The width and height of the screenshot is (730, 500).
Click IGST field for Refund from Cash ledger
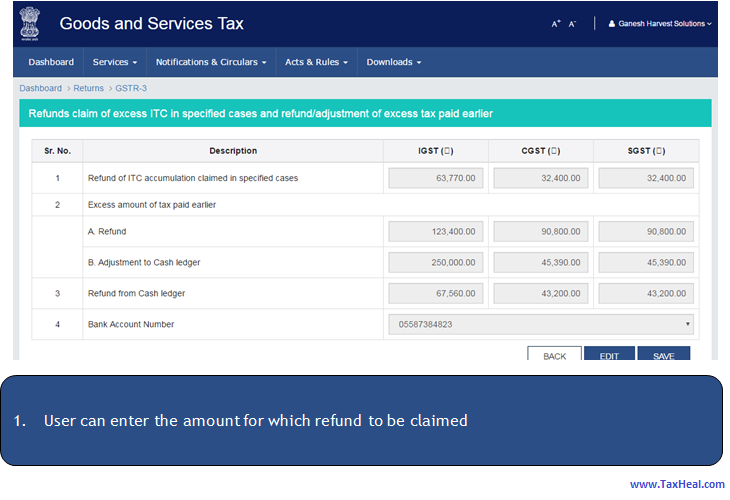(x=436, y=294)
